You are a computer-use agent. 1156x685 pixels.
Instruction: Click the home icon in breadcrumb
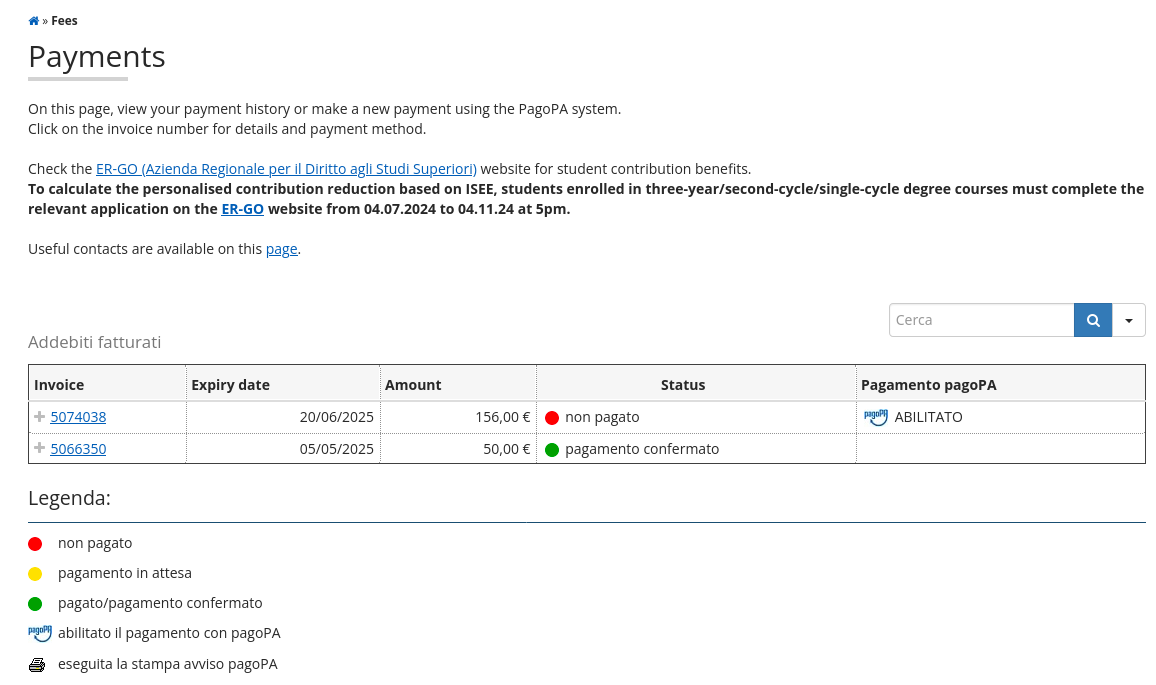[33, 21]
